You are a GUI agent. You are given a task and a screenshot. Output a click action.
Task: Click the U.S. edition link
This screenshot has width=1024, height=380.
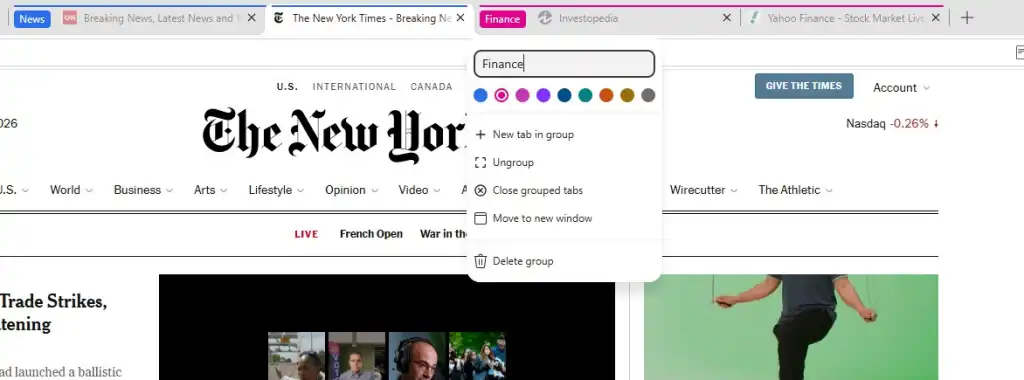click(x=287, y=87)
